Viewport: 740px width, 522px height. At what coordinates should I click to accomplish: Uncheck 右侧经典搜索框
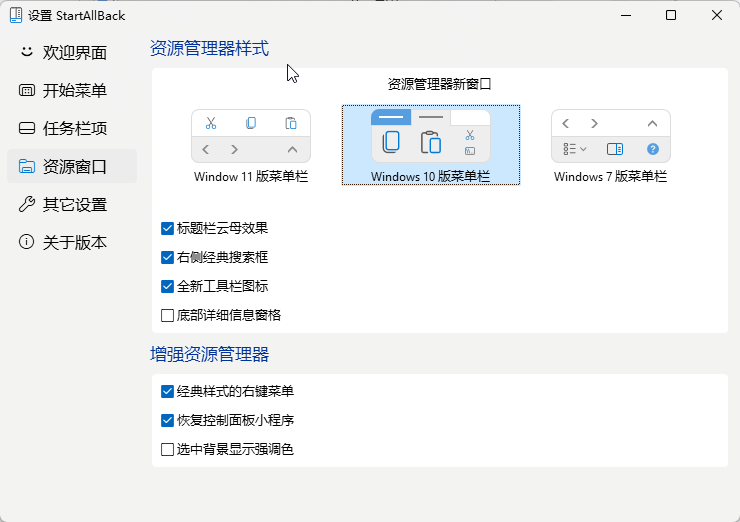click(168, 257)
